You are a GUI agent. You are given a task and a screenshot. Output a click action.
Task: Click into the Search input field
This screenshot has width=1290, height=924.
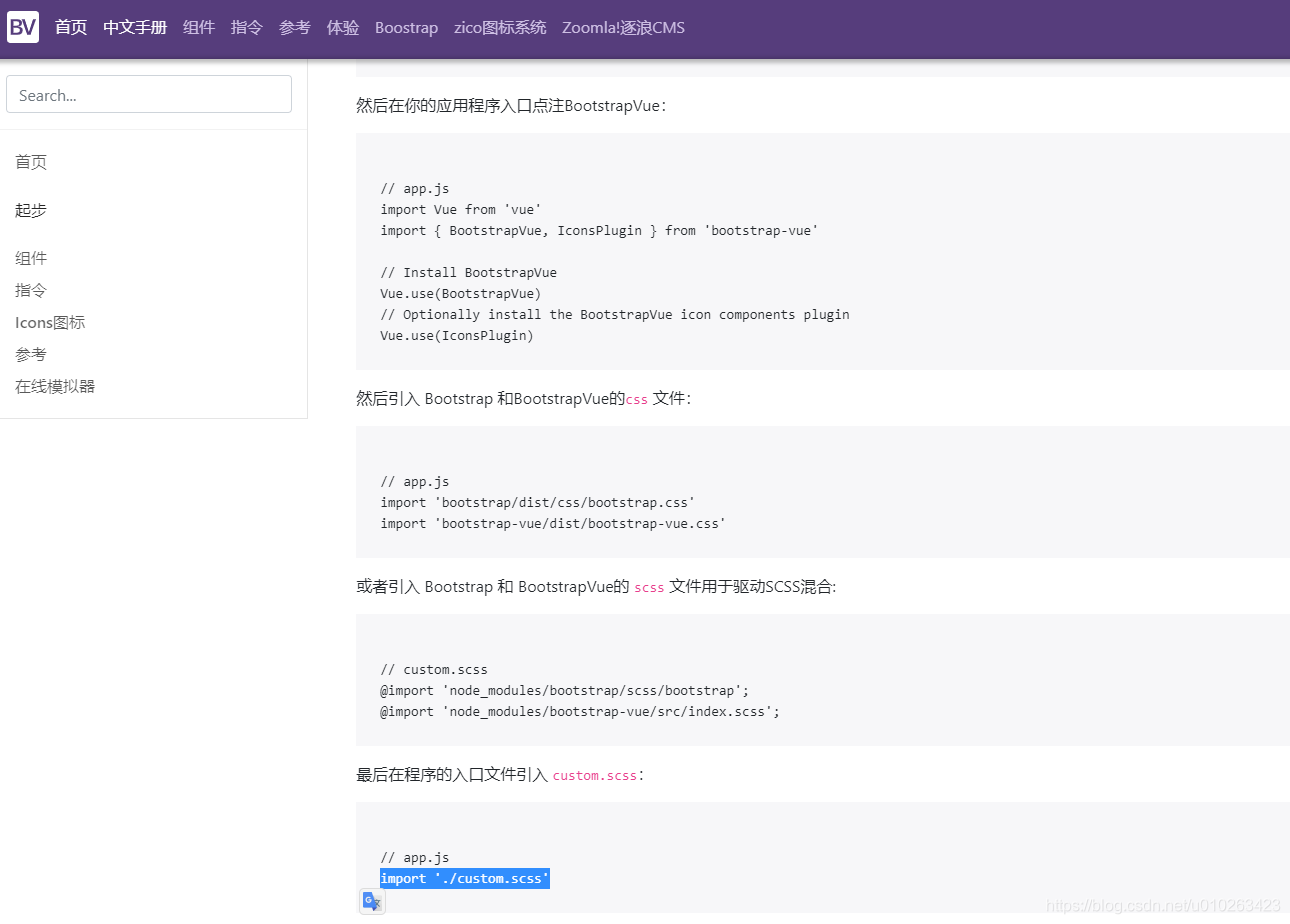tap(148, 94)
